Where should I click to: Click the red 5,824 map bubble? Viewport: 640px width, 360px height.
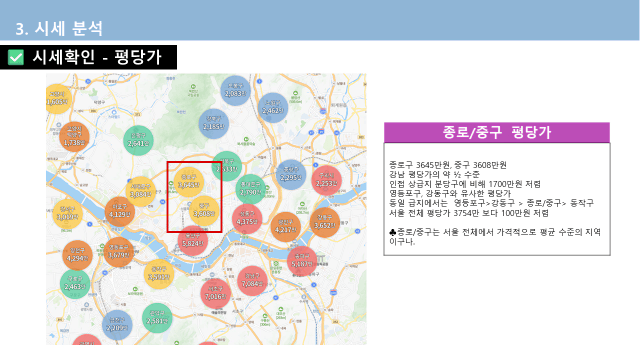pyautogui.click(x=192, y=241)
